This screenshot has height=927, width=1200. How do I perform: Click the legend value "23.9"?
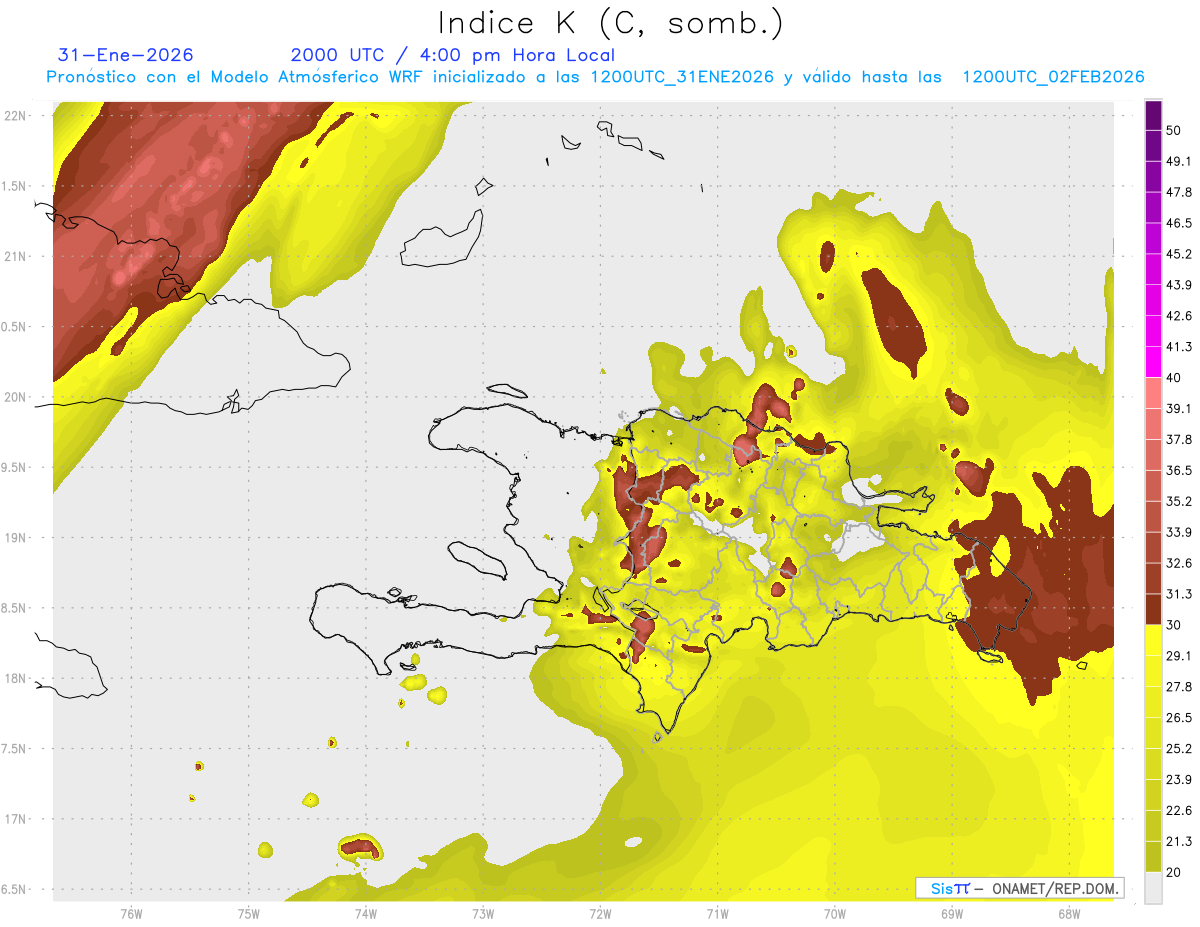pos(1179,780)
